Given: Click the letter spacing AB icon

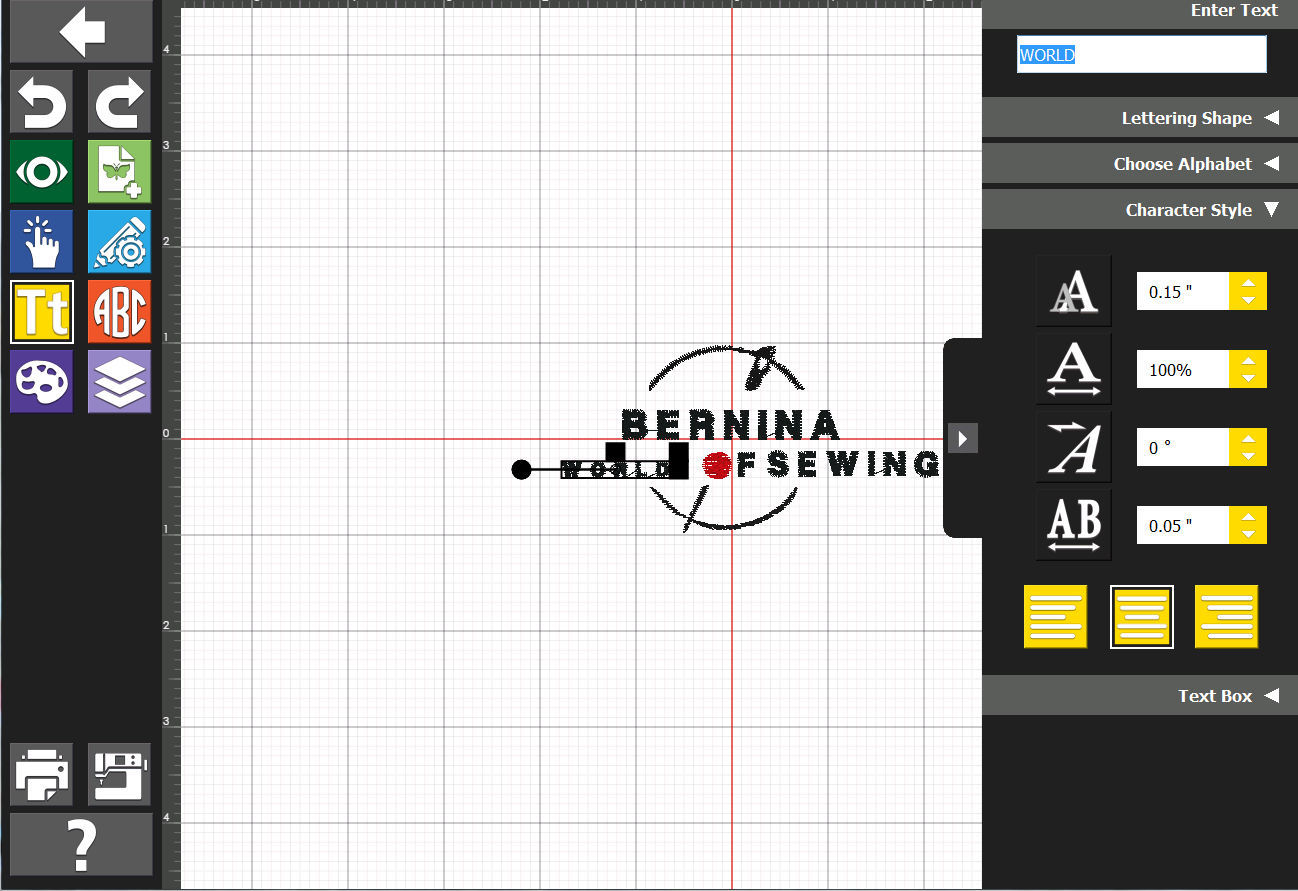Looking at the screenshot, I should click(x=1073, y=525).
